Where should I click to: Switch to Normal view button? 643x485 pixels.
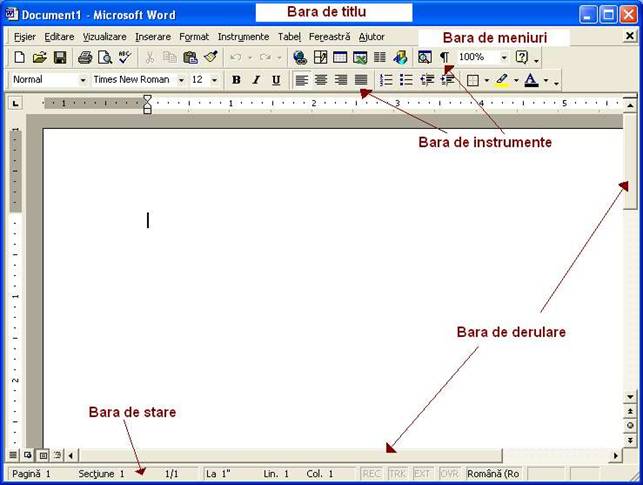point(13,455)
